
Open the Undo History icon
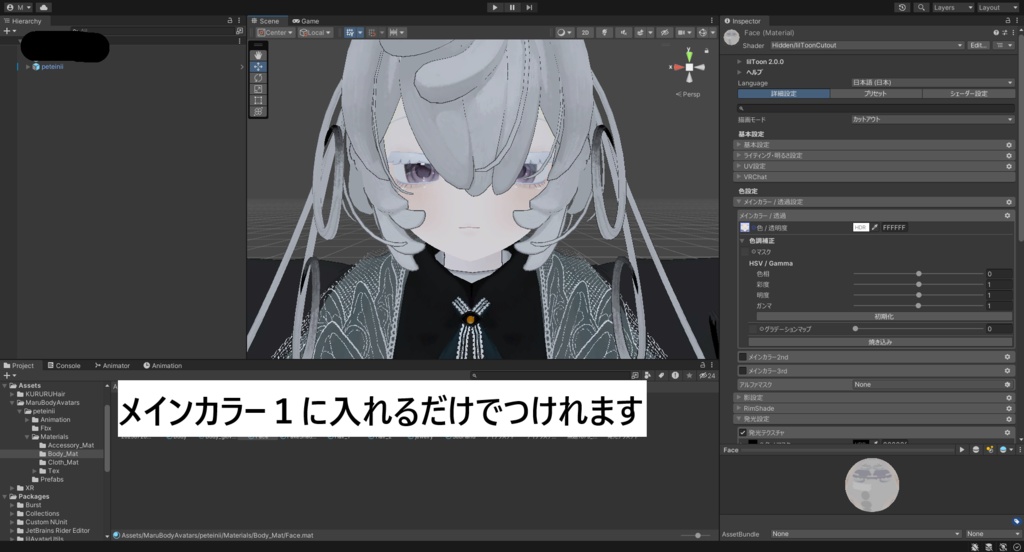[903, 7]
